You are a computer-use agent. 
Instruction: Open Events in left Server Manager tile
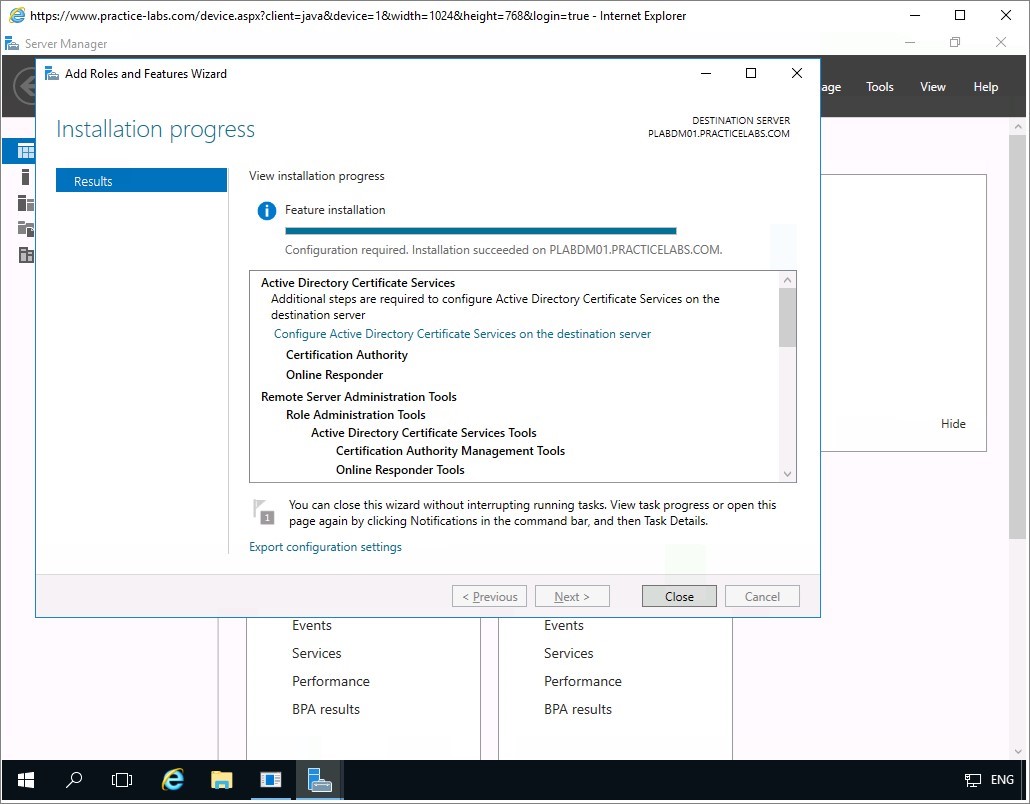coord(311,625)
